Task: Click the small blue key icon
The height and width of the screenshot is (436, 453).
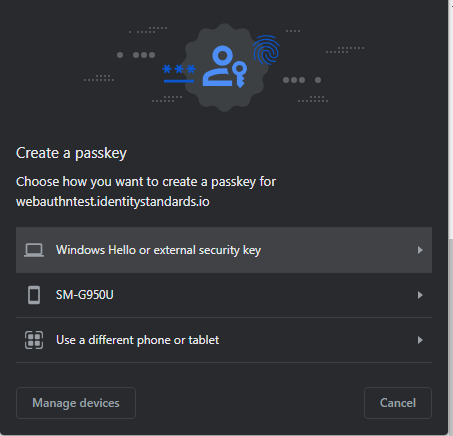Action: (x=240, y=74)
